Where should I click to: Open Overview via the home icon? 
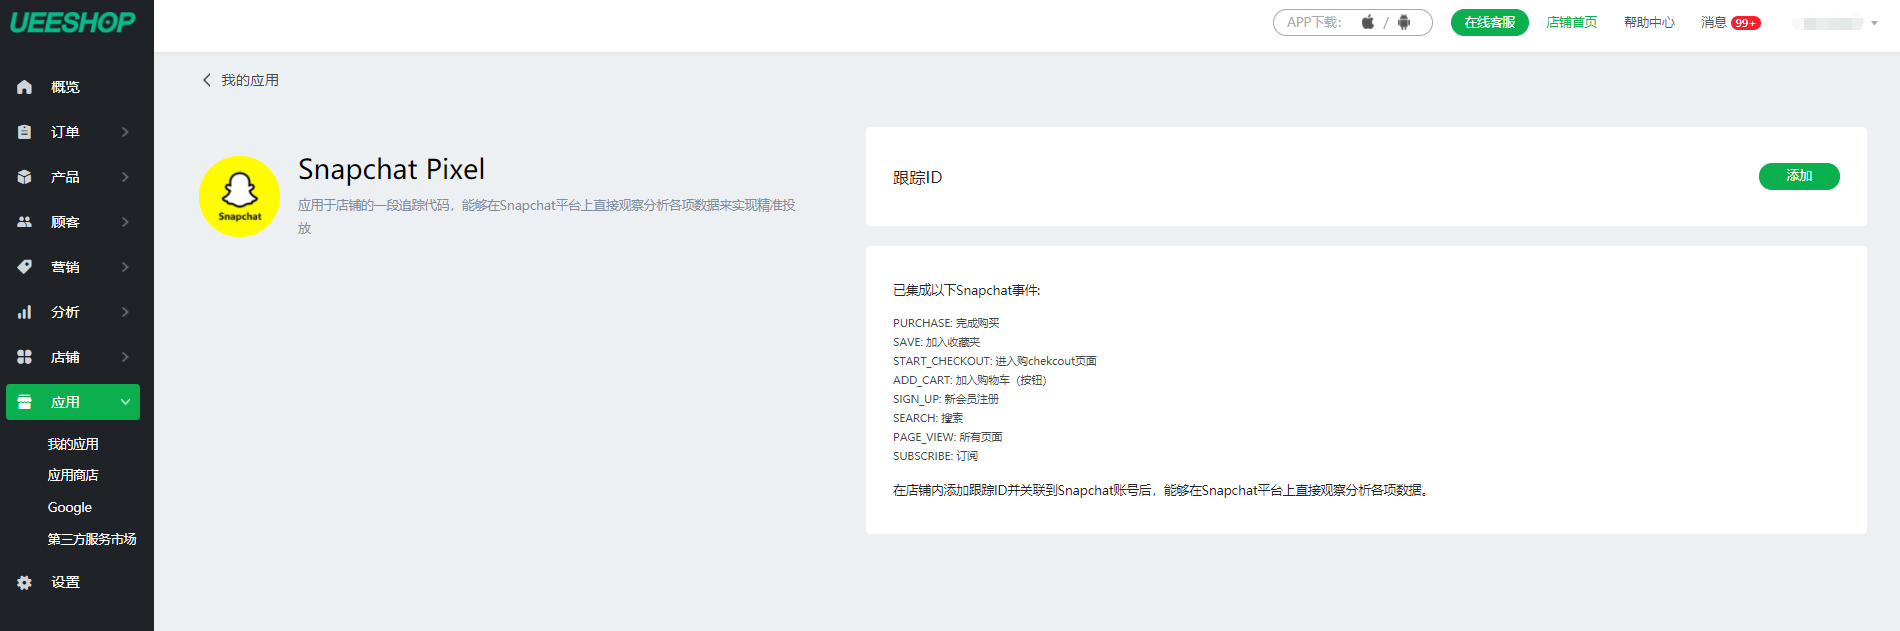click(25, 87)
